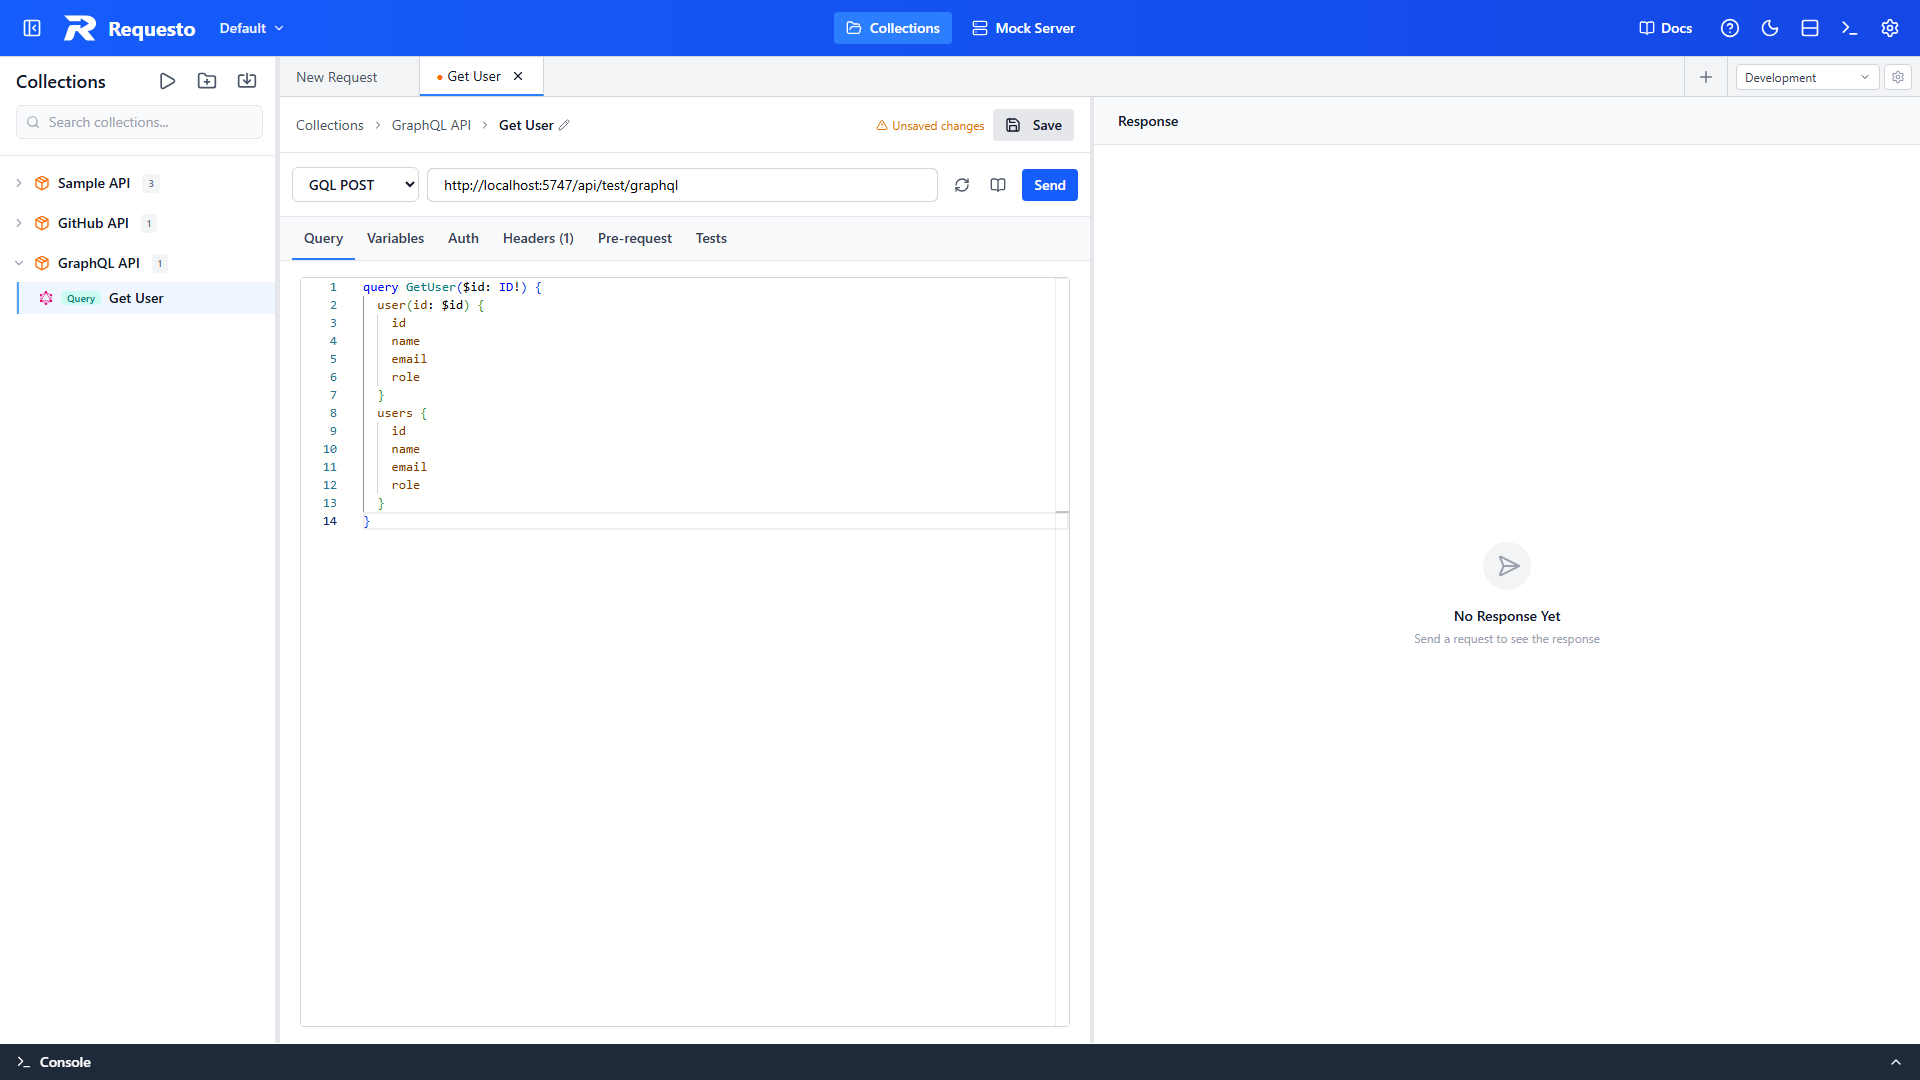Focus the Search collections field
The height and width of the screenshot is (1080, 1920).
click(x=139, y=122)
